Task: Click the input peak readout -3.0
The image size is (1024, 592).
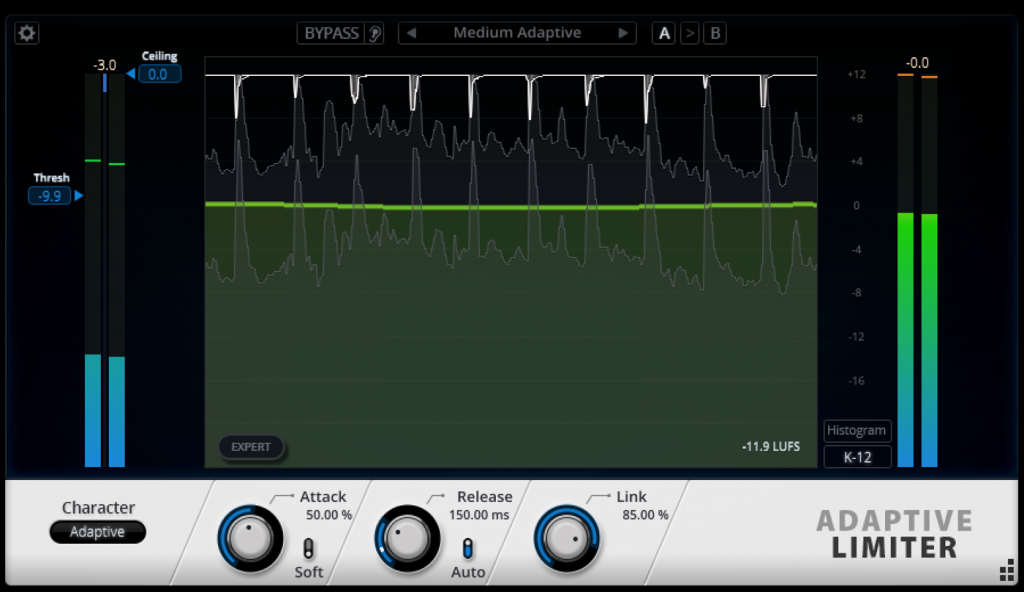Action: 104,65
